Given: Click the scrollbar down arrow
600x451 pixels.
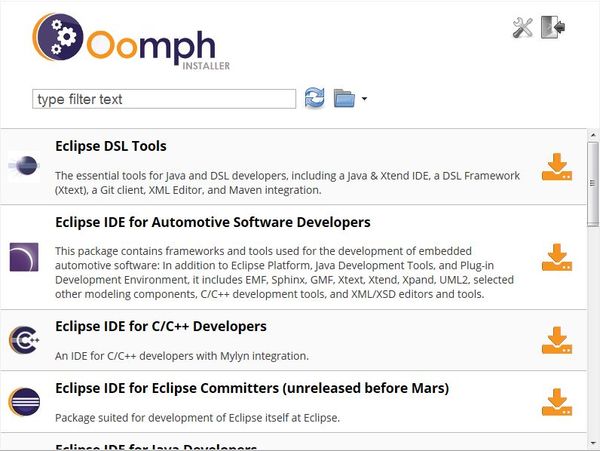Looking at the screenshot, I should tap(593, 443).
